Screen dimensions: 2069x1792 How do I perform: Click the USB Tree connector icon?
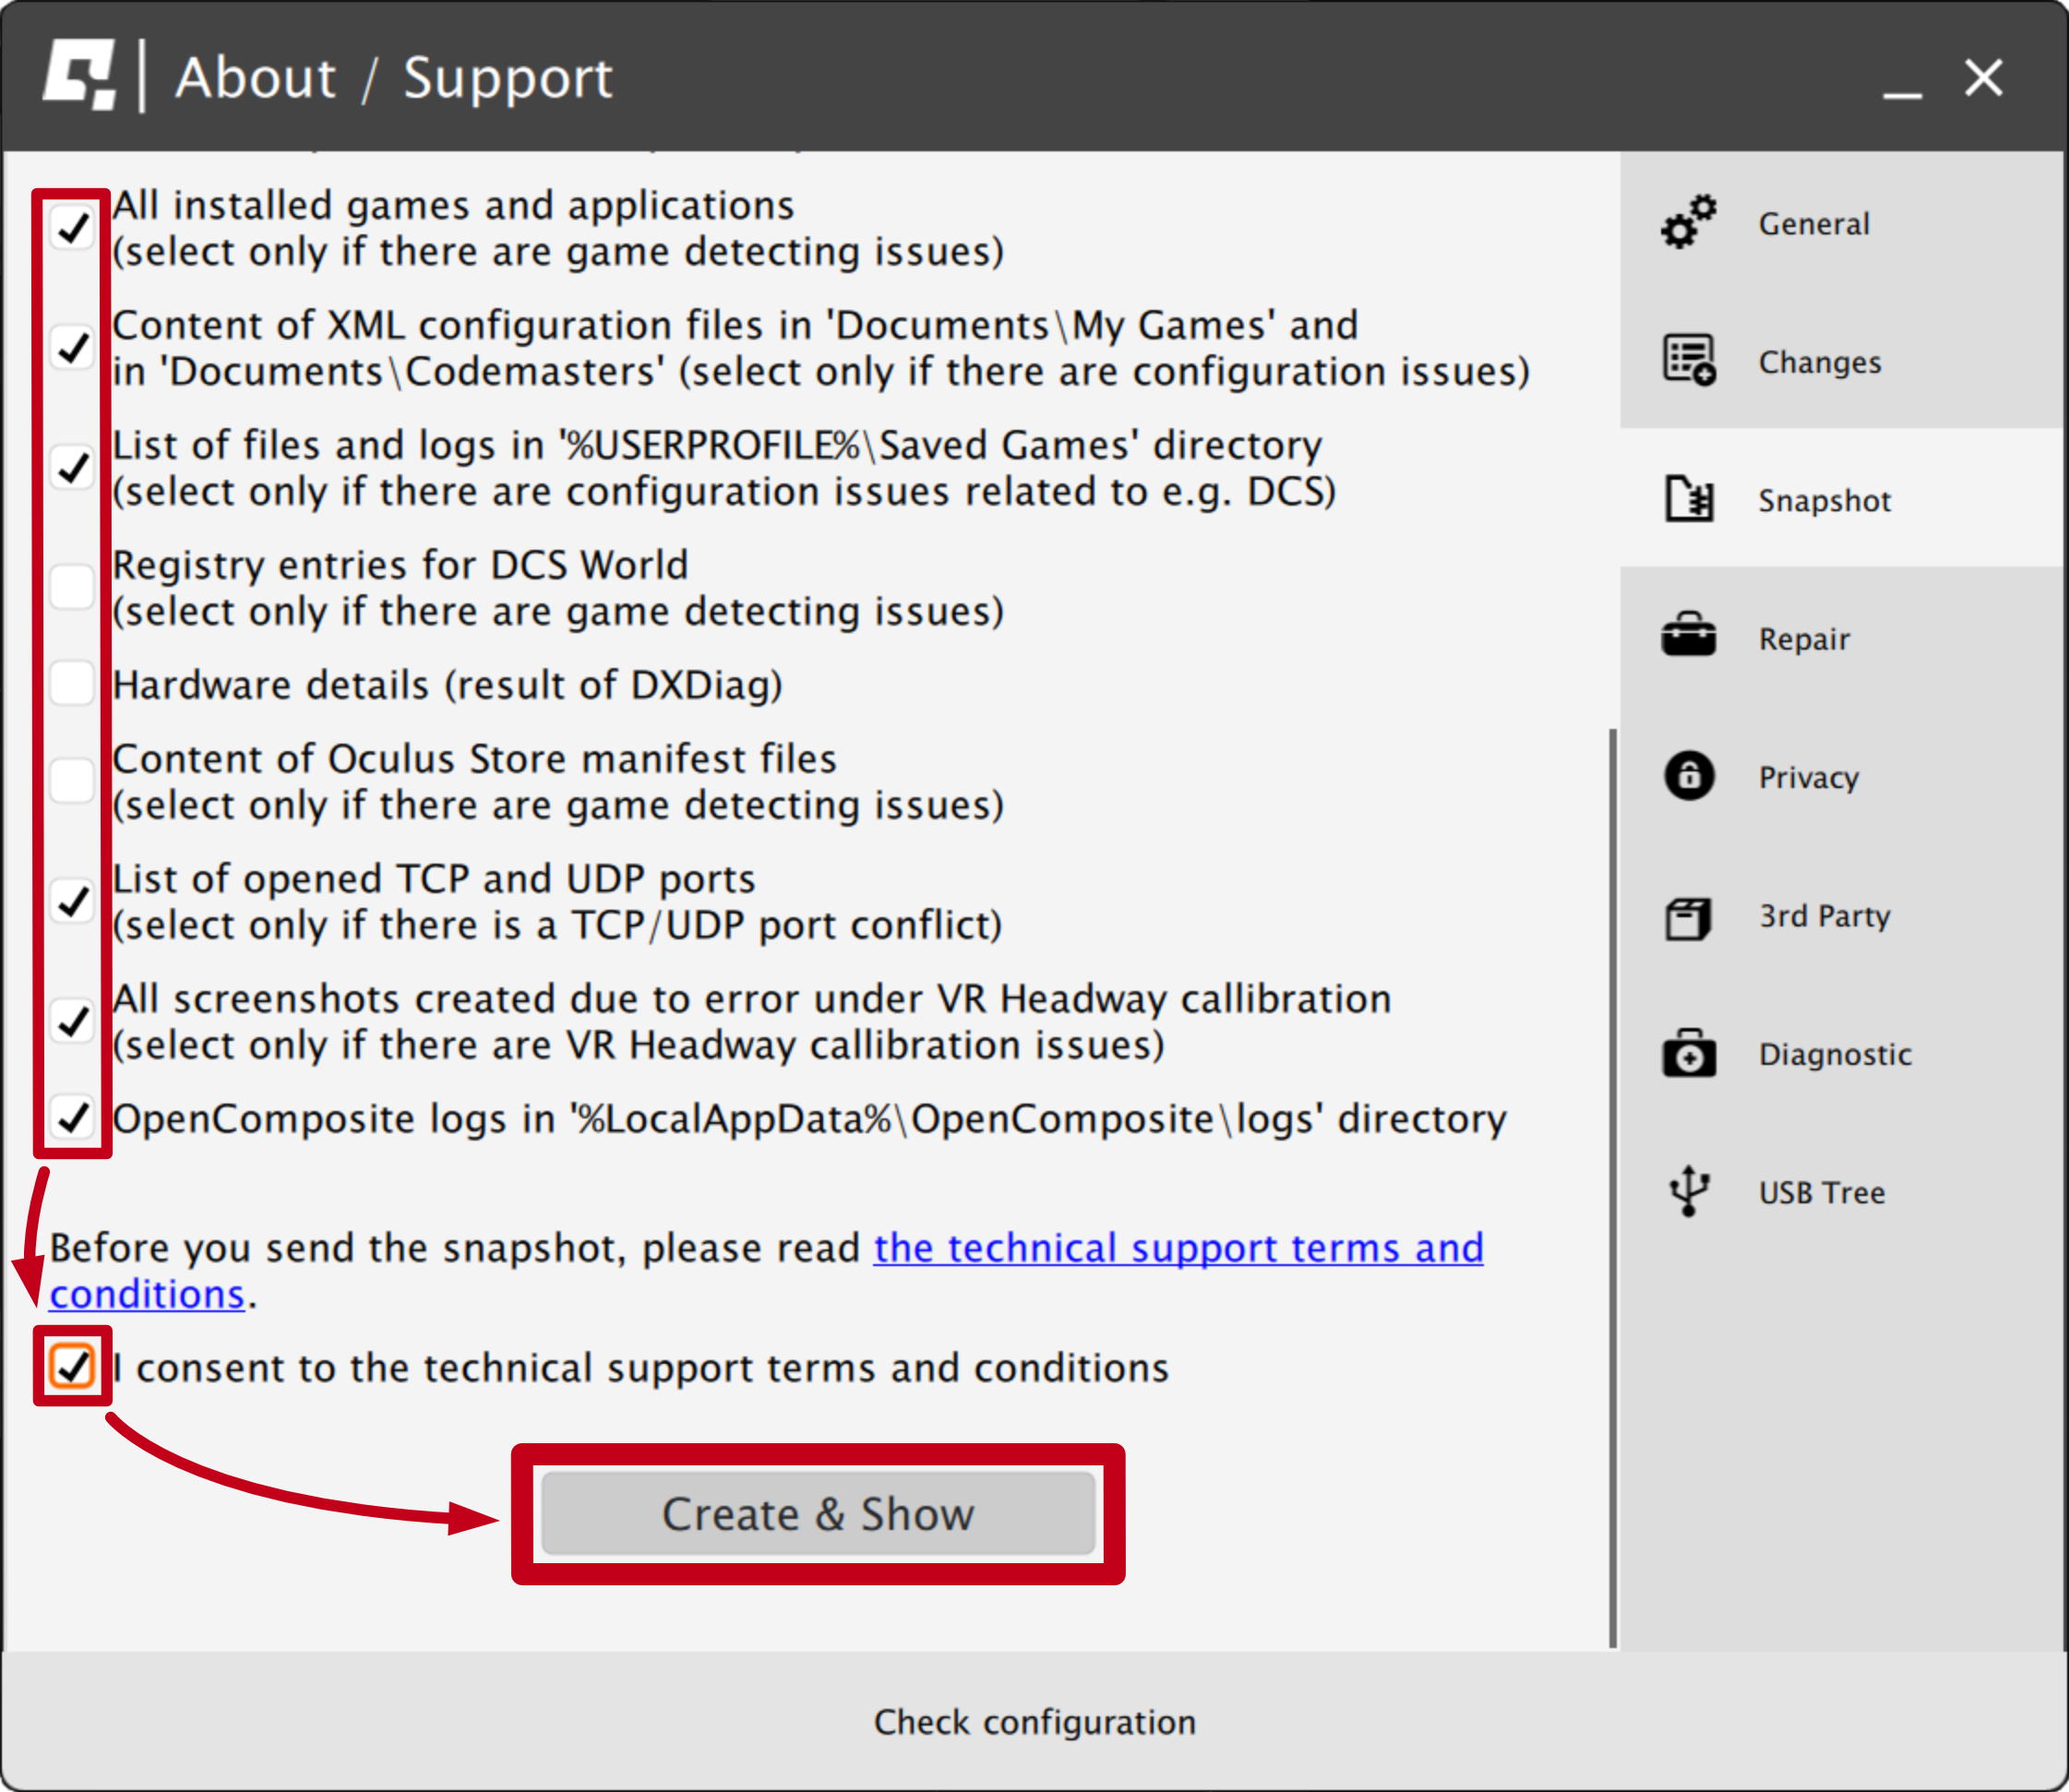click(x=1689, y=1190)
